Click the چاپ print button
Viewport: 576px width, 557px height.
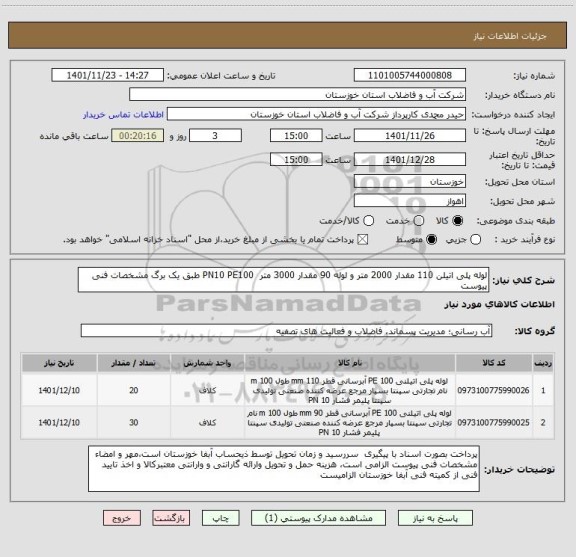[x=220, y=518]
